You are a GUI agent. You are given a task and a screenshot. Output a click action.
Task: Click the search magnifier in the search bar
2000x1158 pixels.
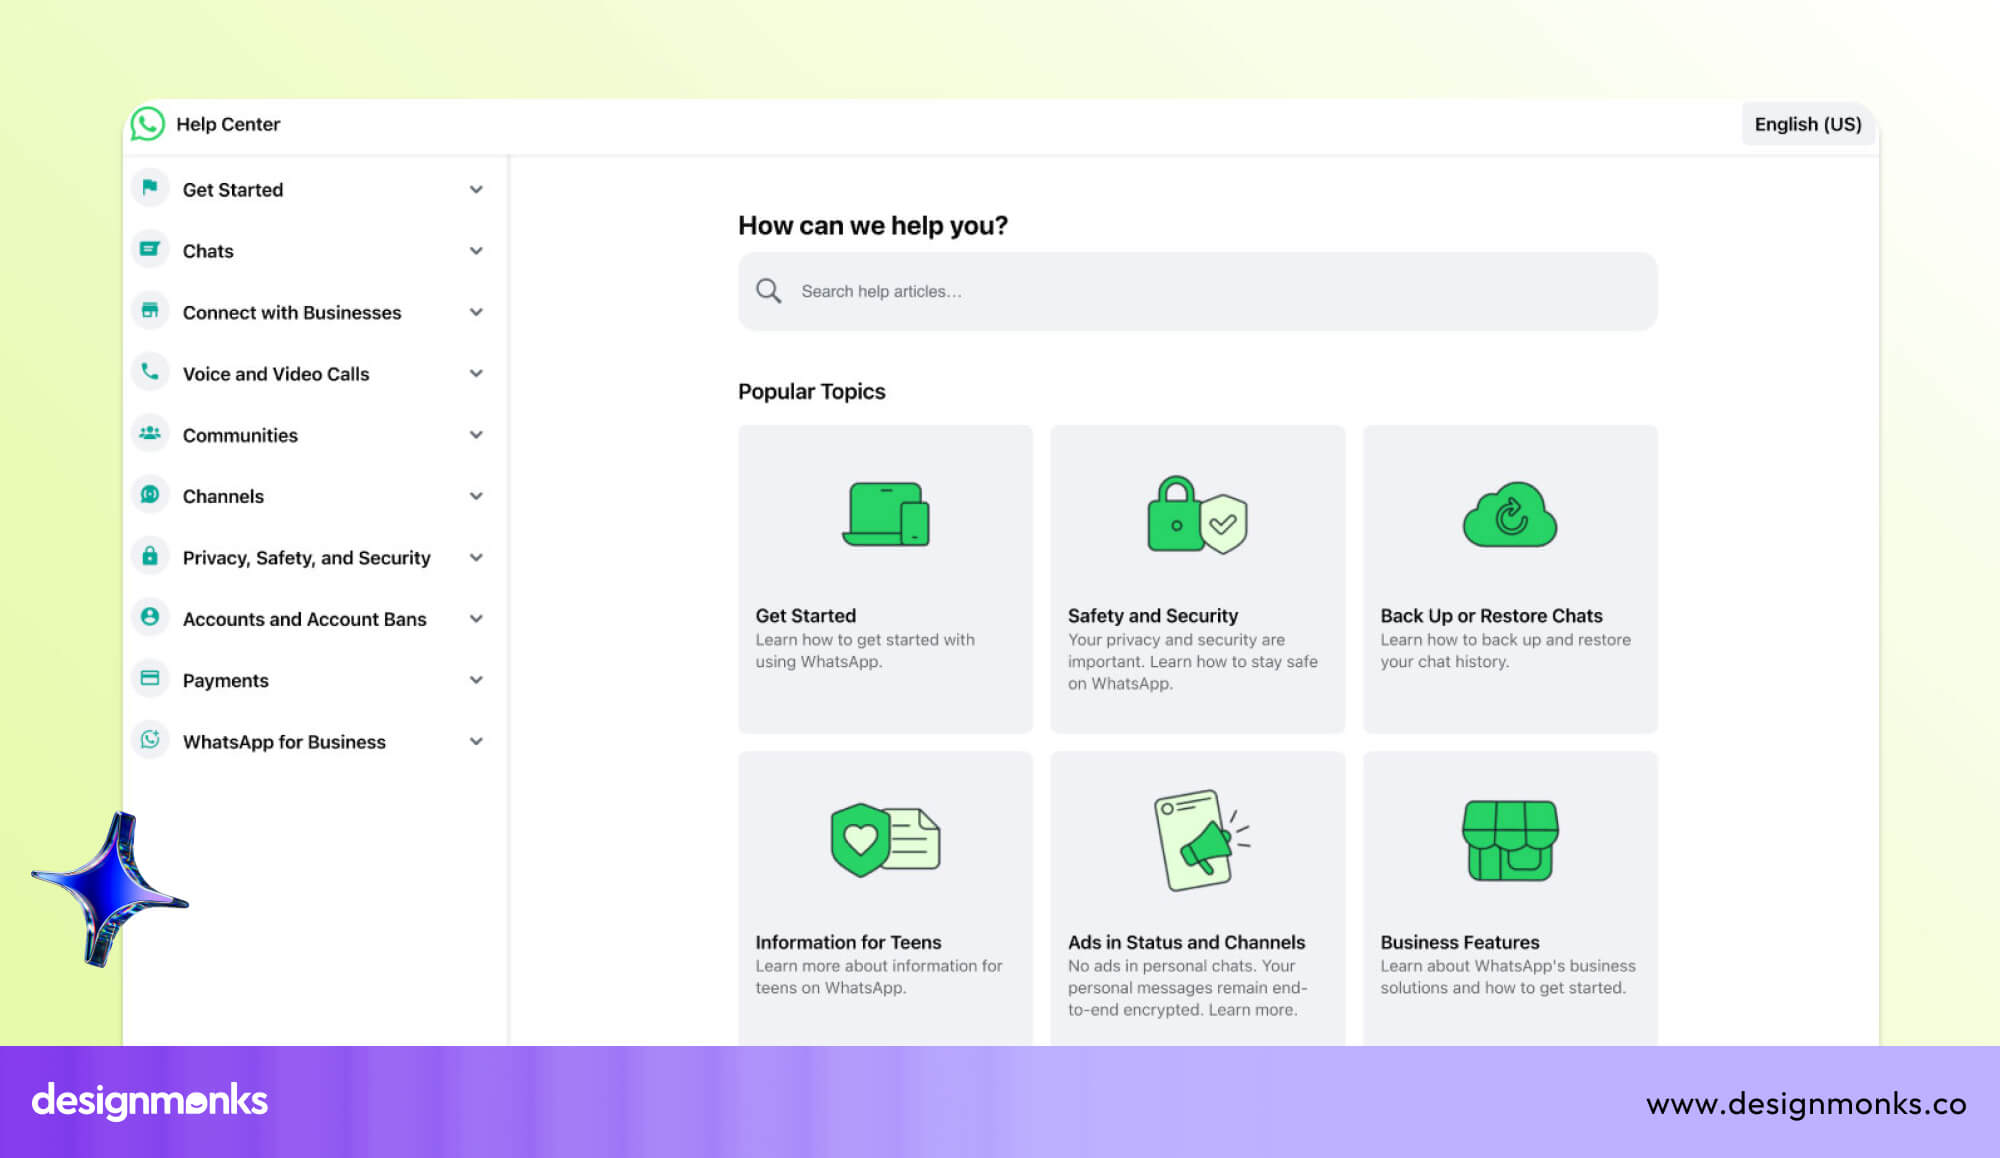[768, 290]
